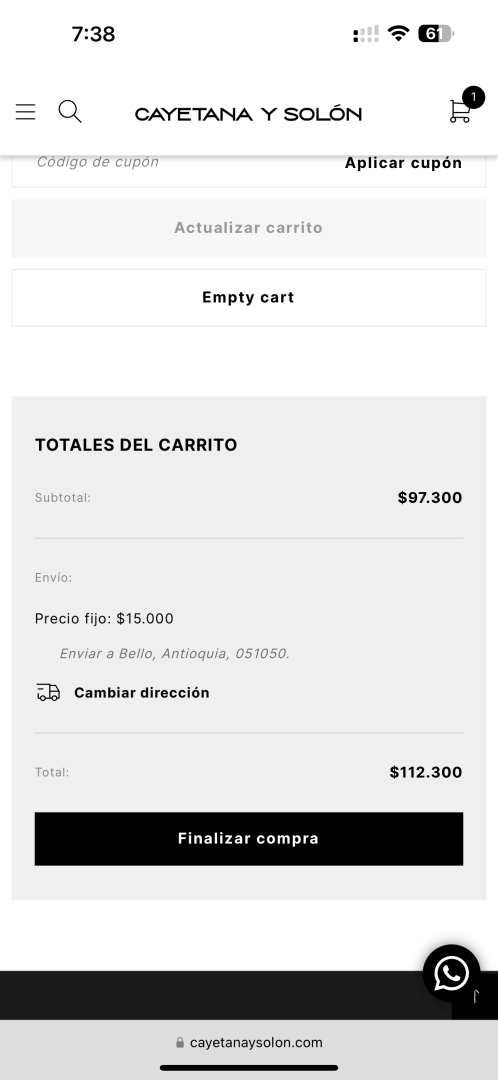Click the Cayetana y Solón logo
This screenshot has height=1080, width=498.
248,114
